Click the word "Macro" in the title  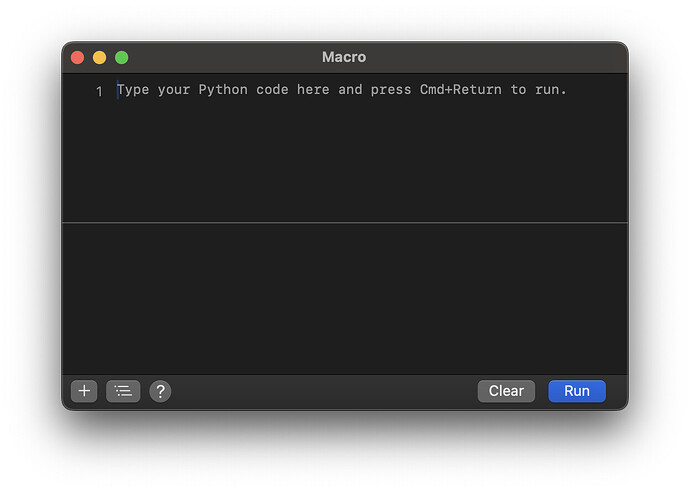pyautogui.click(x=344, y=57)
